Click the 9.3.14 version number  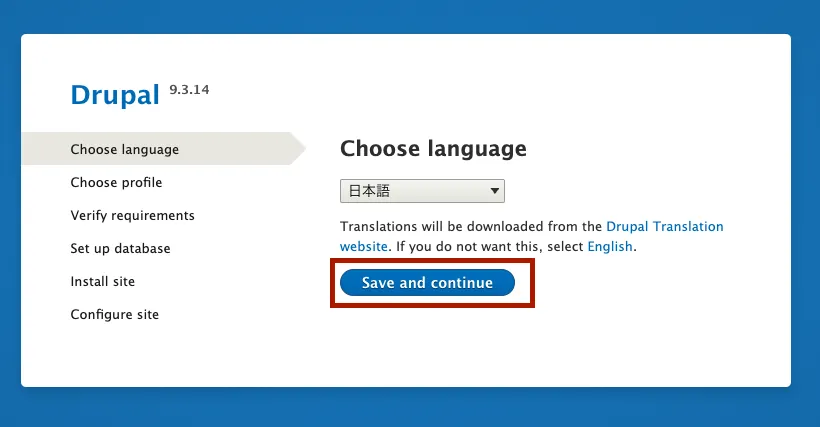click(x=189, y=90)
